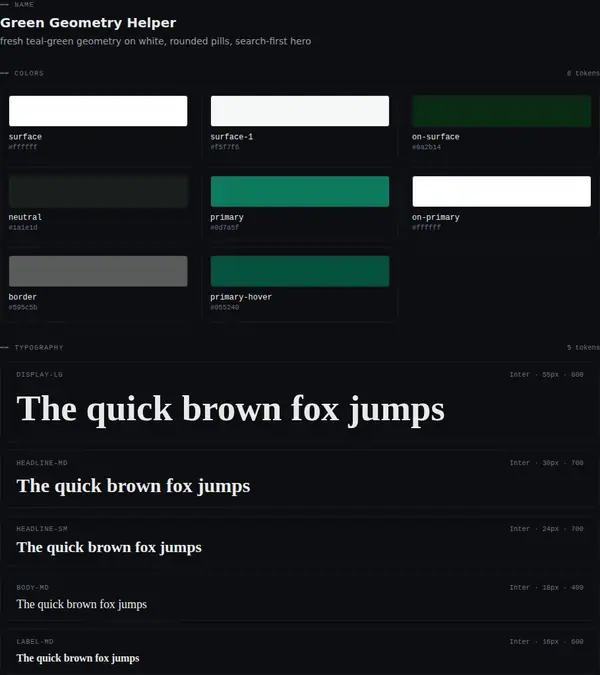The width and height of the screenshot is (600, 675).
Task: Click the HEADLINE-SM label
Action: point(42,529)
